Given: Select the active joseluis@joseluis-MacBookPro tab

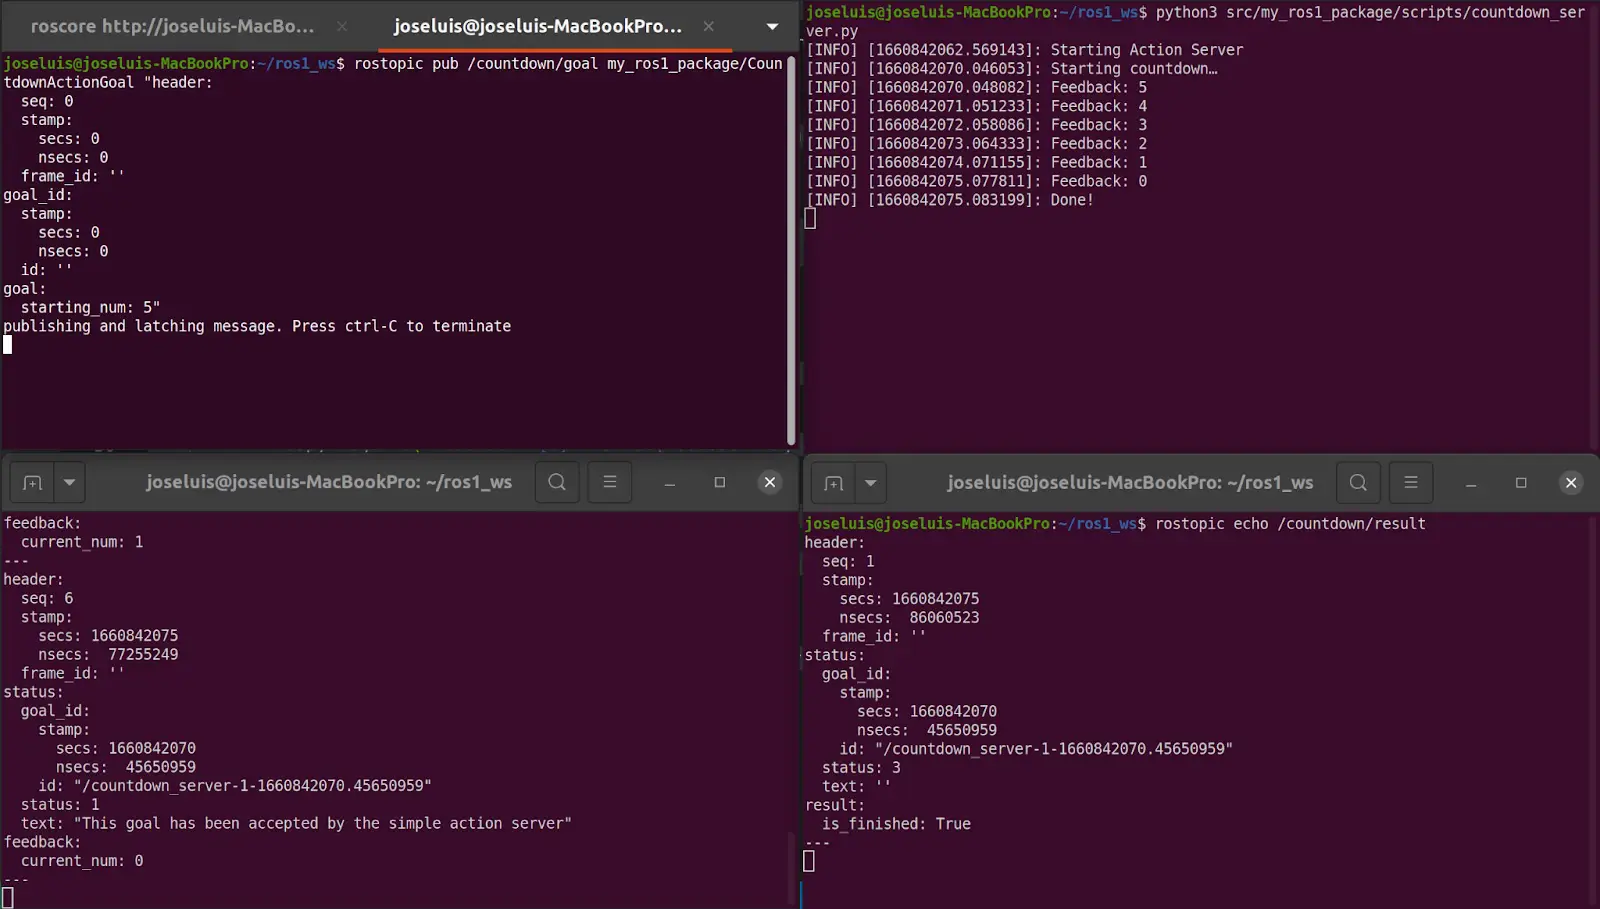Looking at the screenshot, I should tap(537, 26).
